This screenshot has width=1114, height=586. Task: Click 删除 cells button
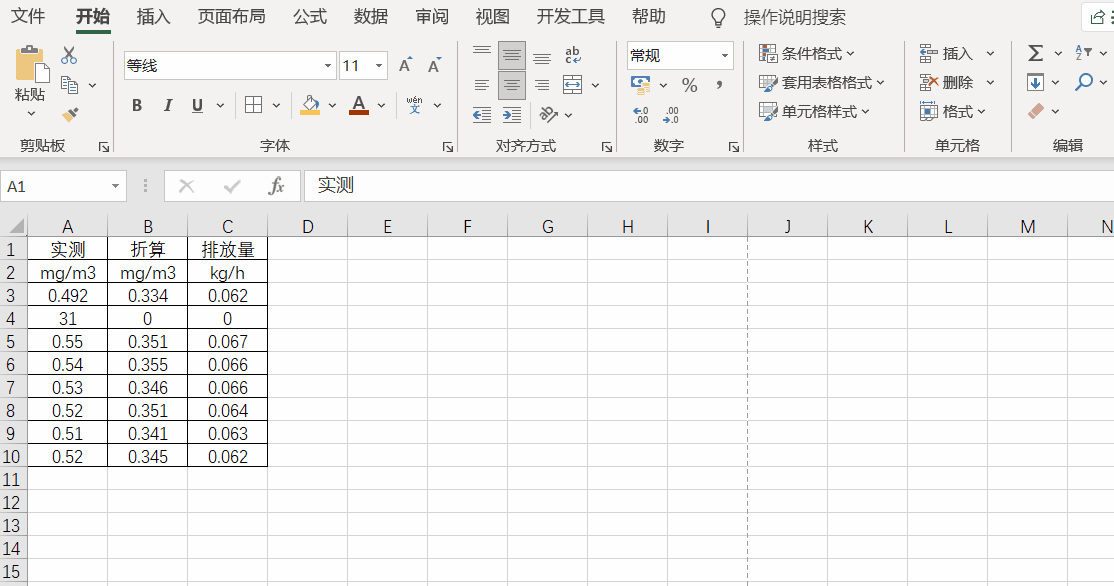pos(946,83)
